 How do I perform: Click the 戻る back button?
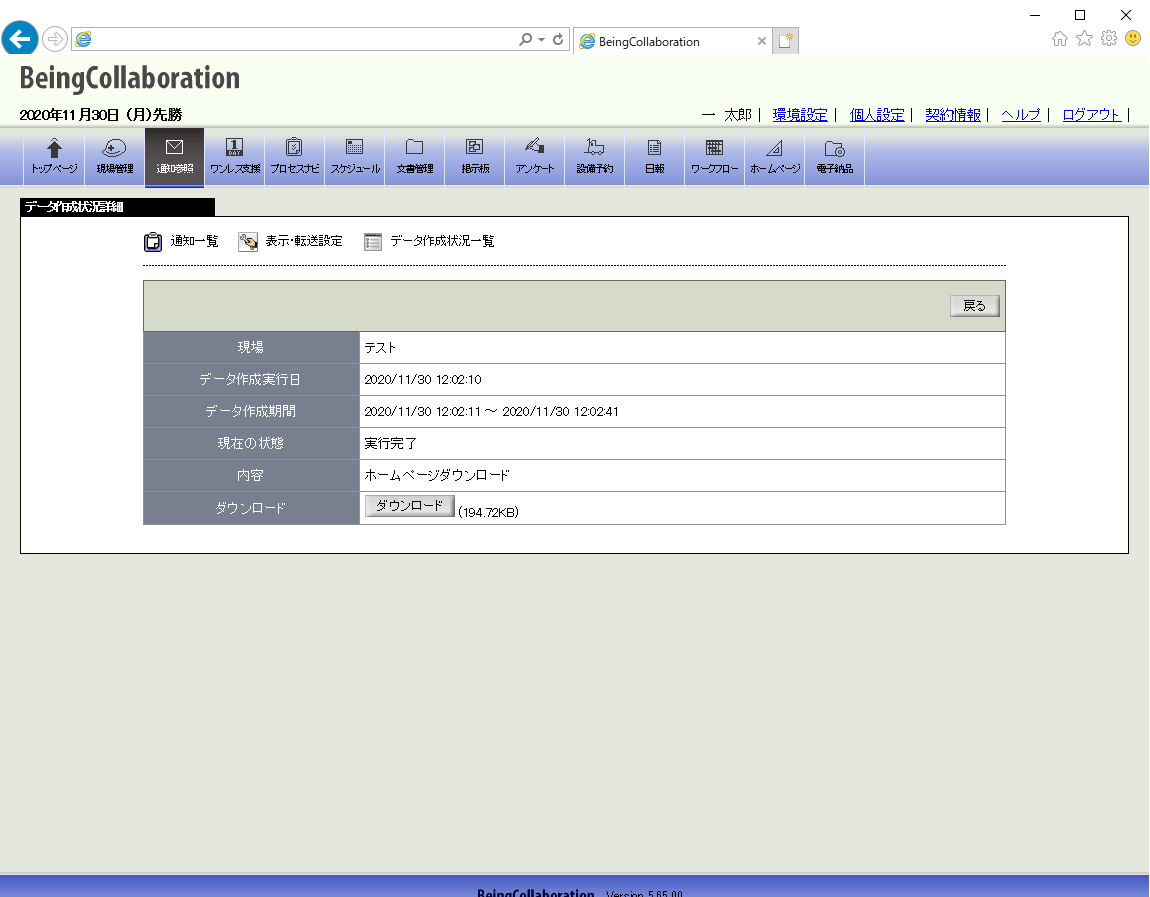coord(975,306)
